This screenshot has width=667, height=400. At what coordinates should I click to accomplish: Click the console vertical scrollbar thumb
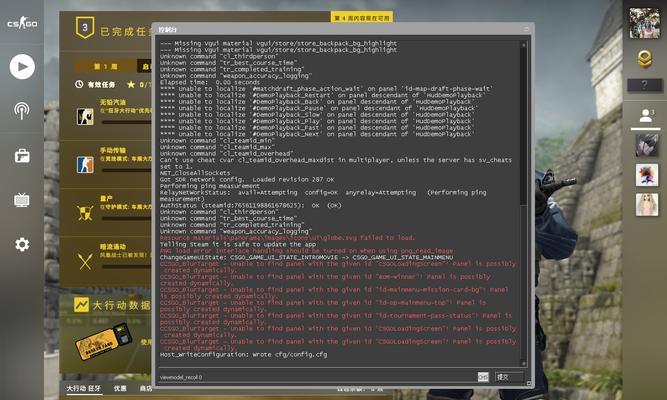[x=524, y=126]
